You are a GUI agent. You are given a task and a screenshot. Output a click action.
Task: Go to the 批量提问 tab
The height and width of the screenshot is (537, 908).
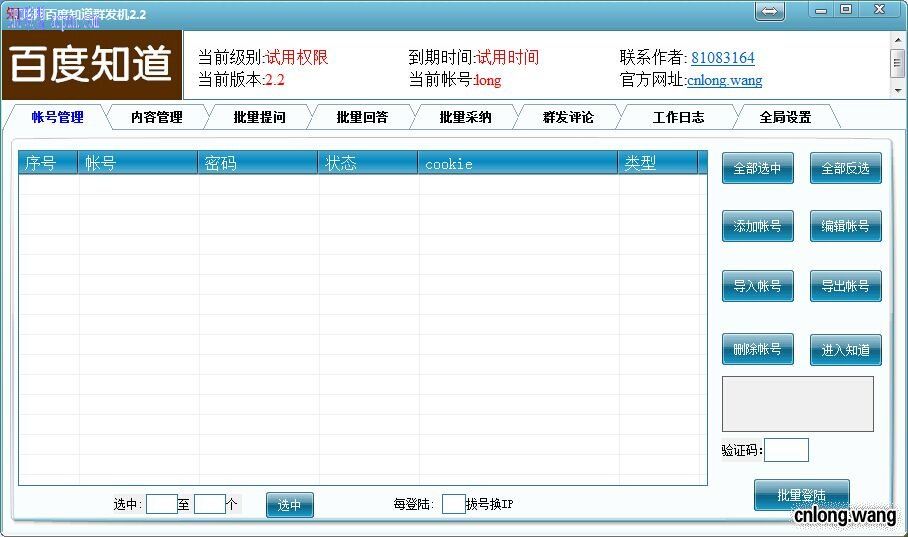(x=259, y=118)
